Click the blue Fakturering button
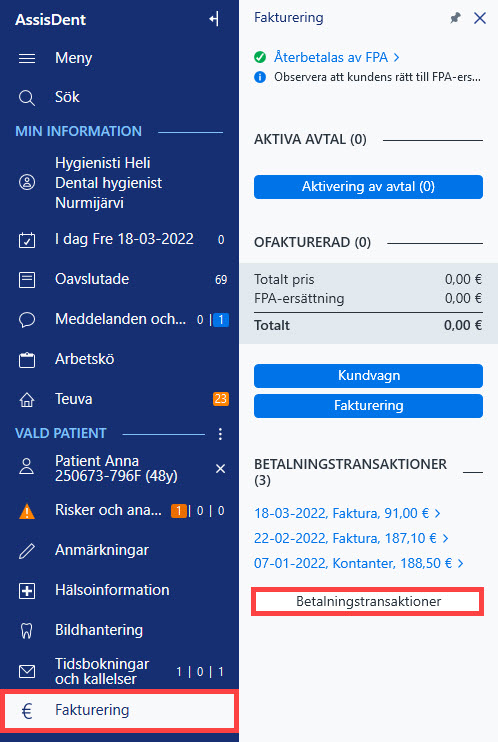 (x=368, y=406)
